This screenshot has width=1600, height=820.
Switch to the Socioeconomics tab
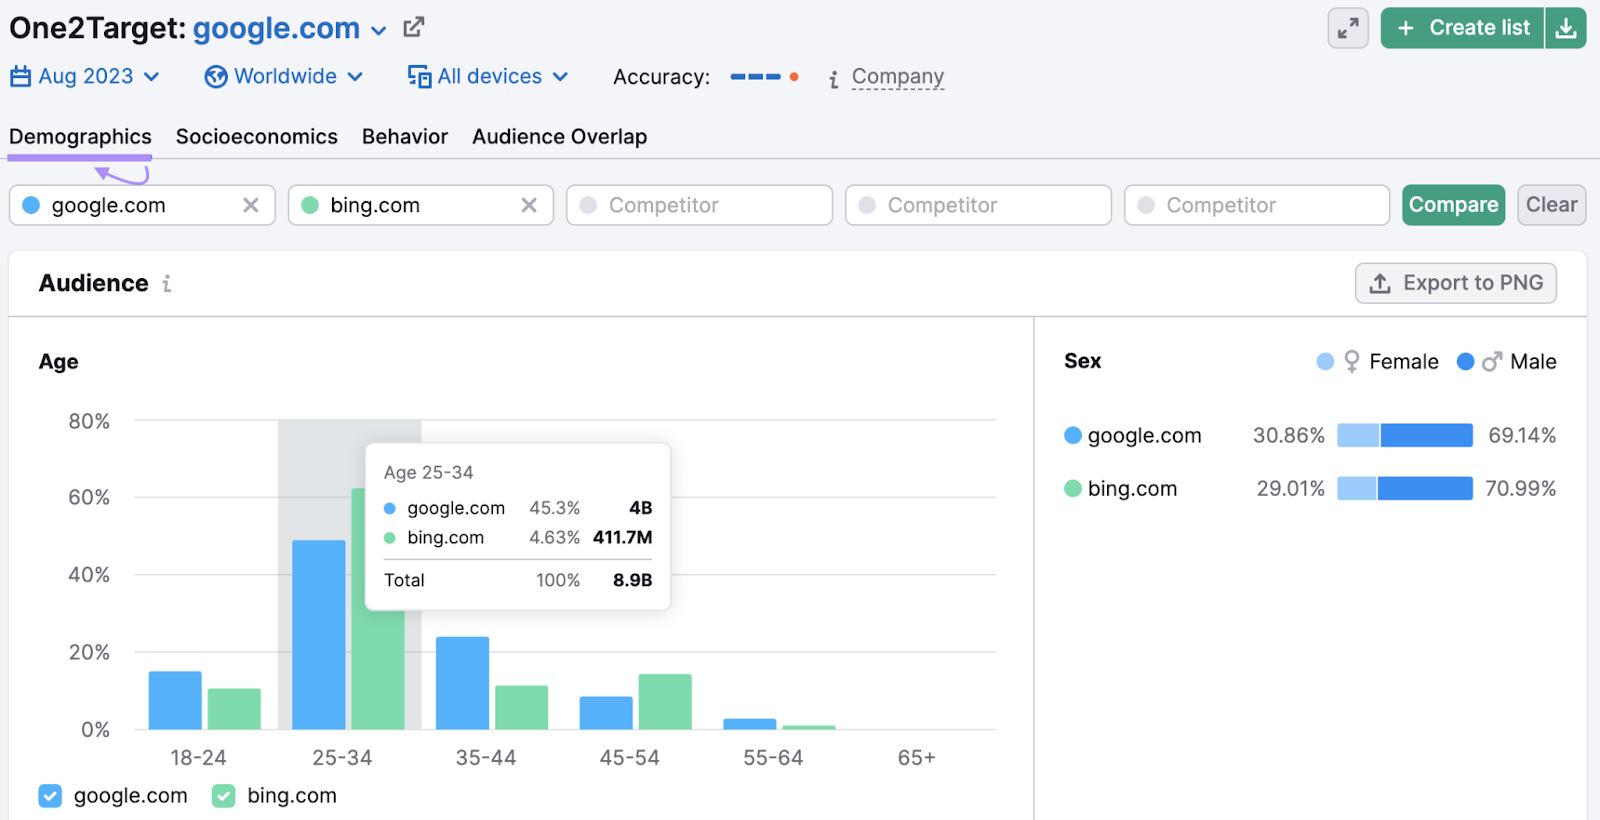[x=256, y=137]
